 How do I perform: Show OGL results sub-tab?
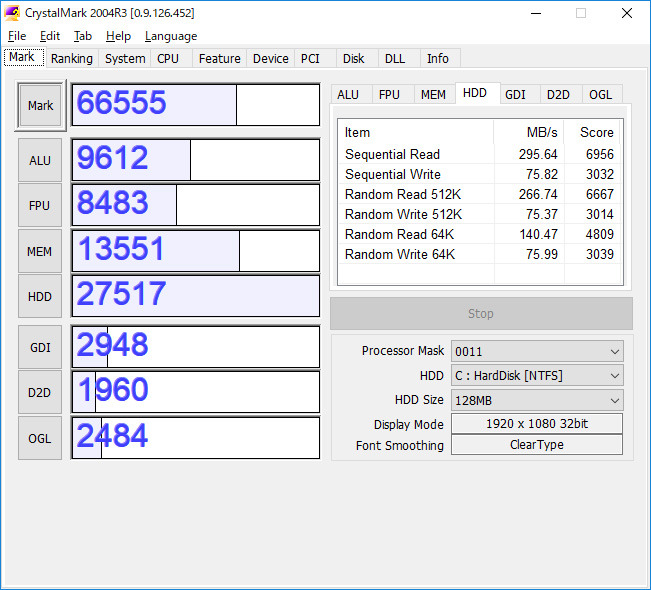coord(601,95)
